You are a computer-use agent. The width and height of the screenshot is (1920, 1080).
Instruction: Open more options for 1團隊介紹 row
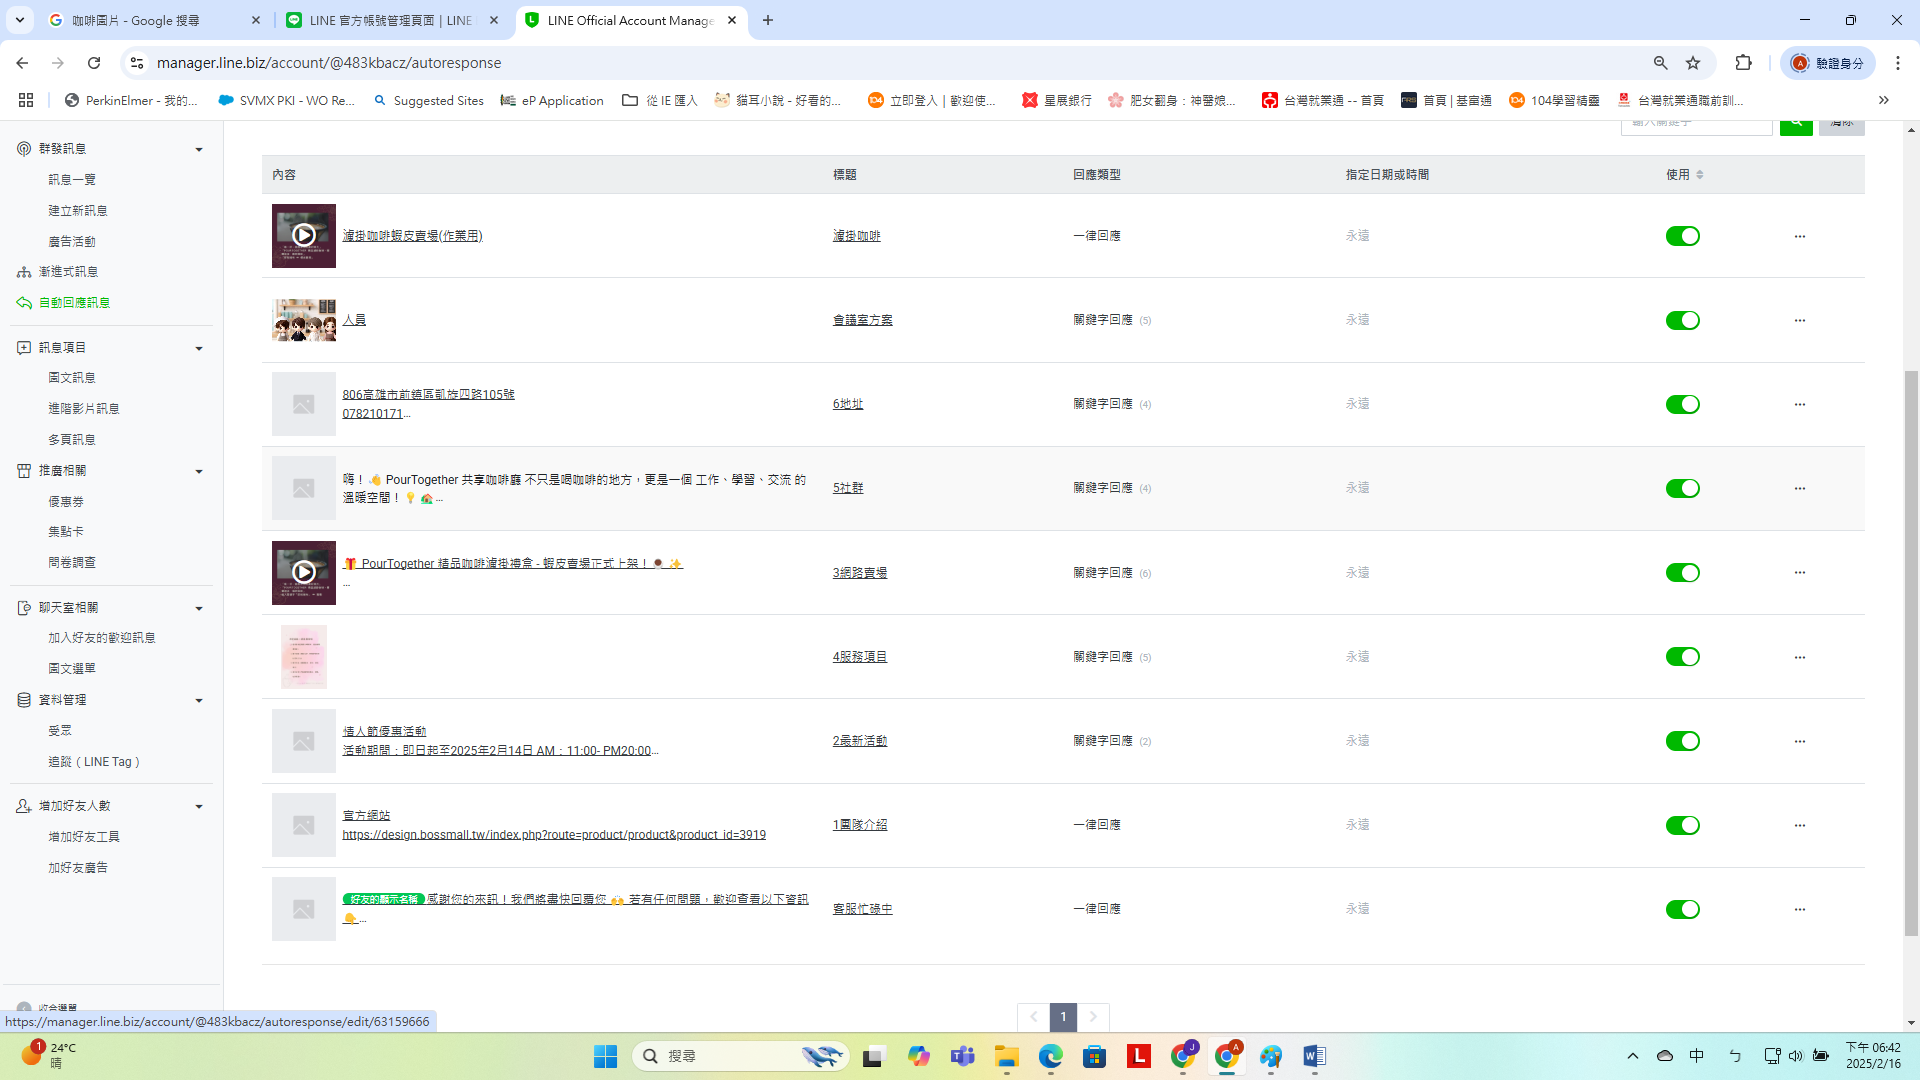point(1799,825)
